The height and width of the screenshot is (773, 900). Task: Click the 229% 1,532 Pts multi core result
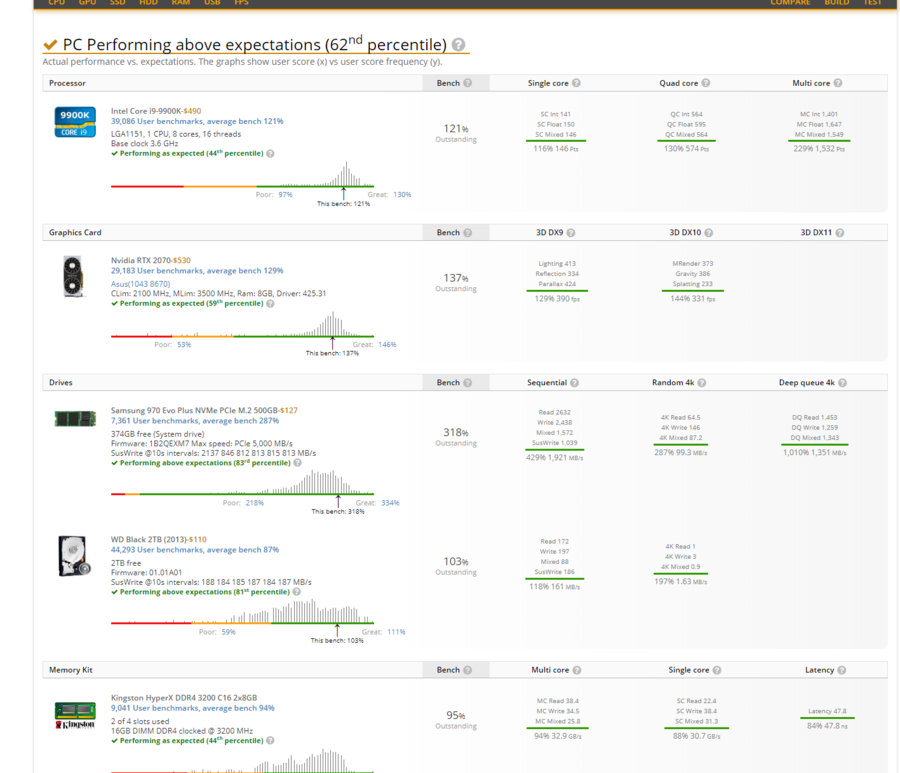click(x=819, y=149)
